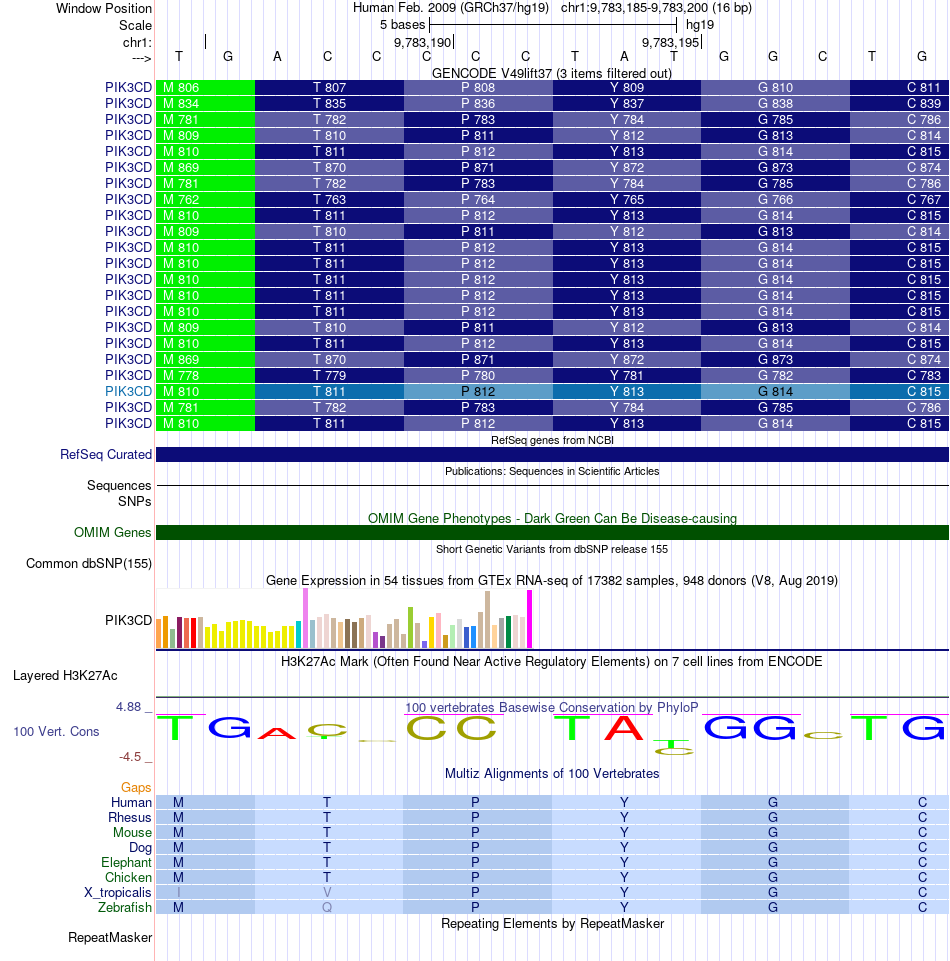Viewport: 950px width, 961px height.
Task: Click the M 762 green codon block
Action: (x=205, y=199)
